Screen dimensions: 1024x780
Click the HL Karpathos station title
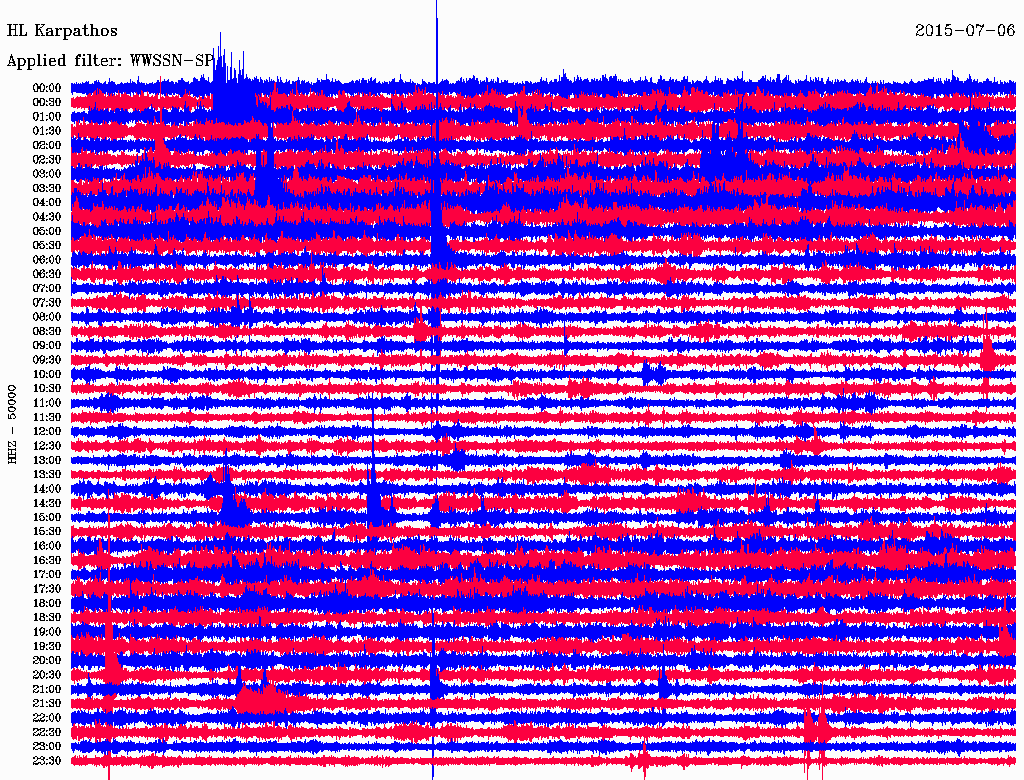coord(62,31)
